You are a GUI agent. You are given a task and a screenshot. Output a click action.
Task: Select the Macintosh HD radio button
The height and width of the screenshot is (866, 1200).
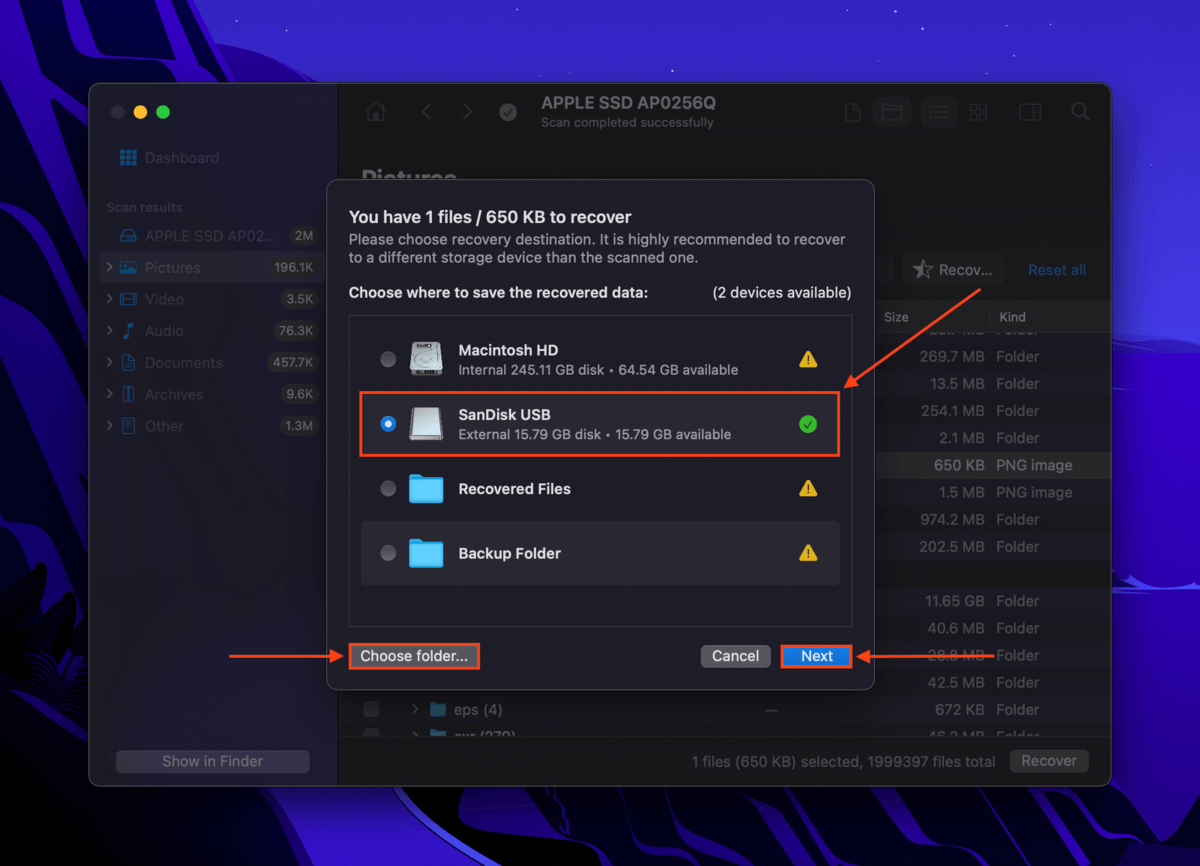[388, 359]
